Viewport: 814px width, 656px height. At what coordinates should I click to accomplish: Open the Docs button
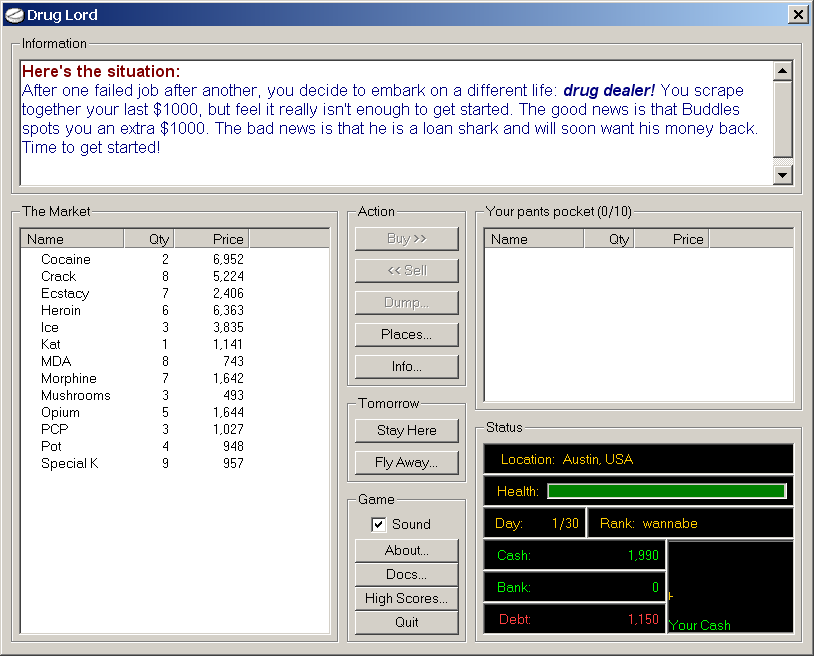coord(406,574)
